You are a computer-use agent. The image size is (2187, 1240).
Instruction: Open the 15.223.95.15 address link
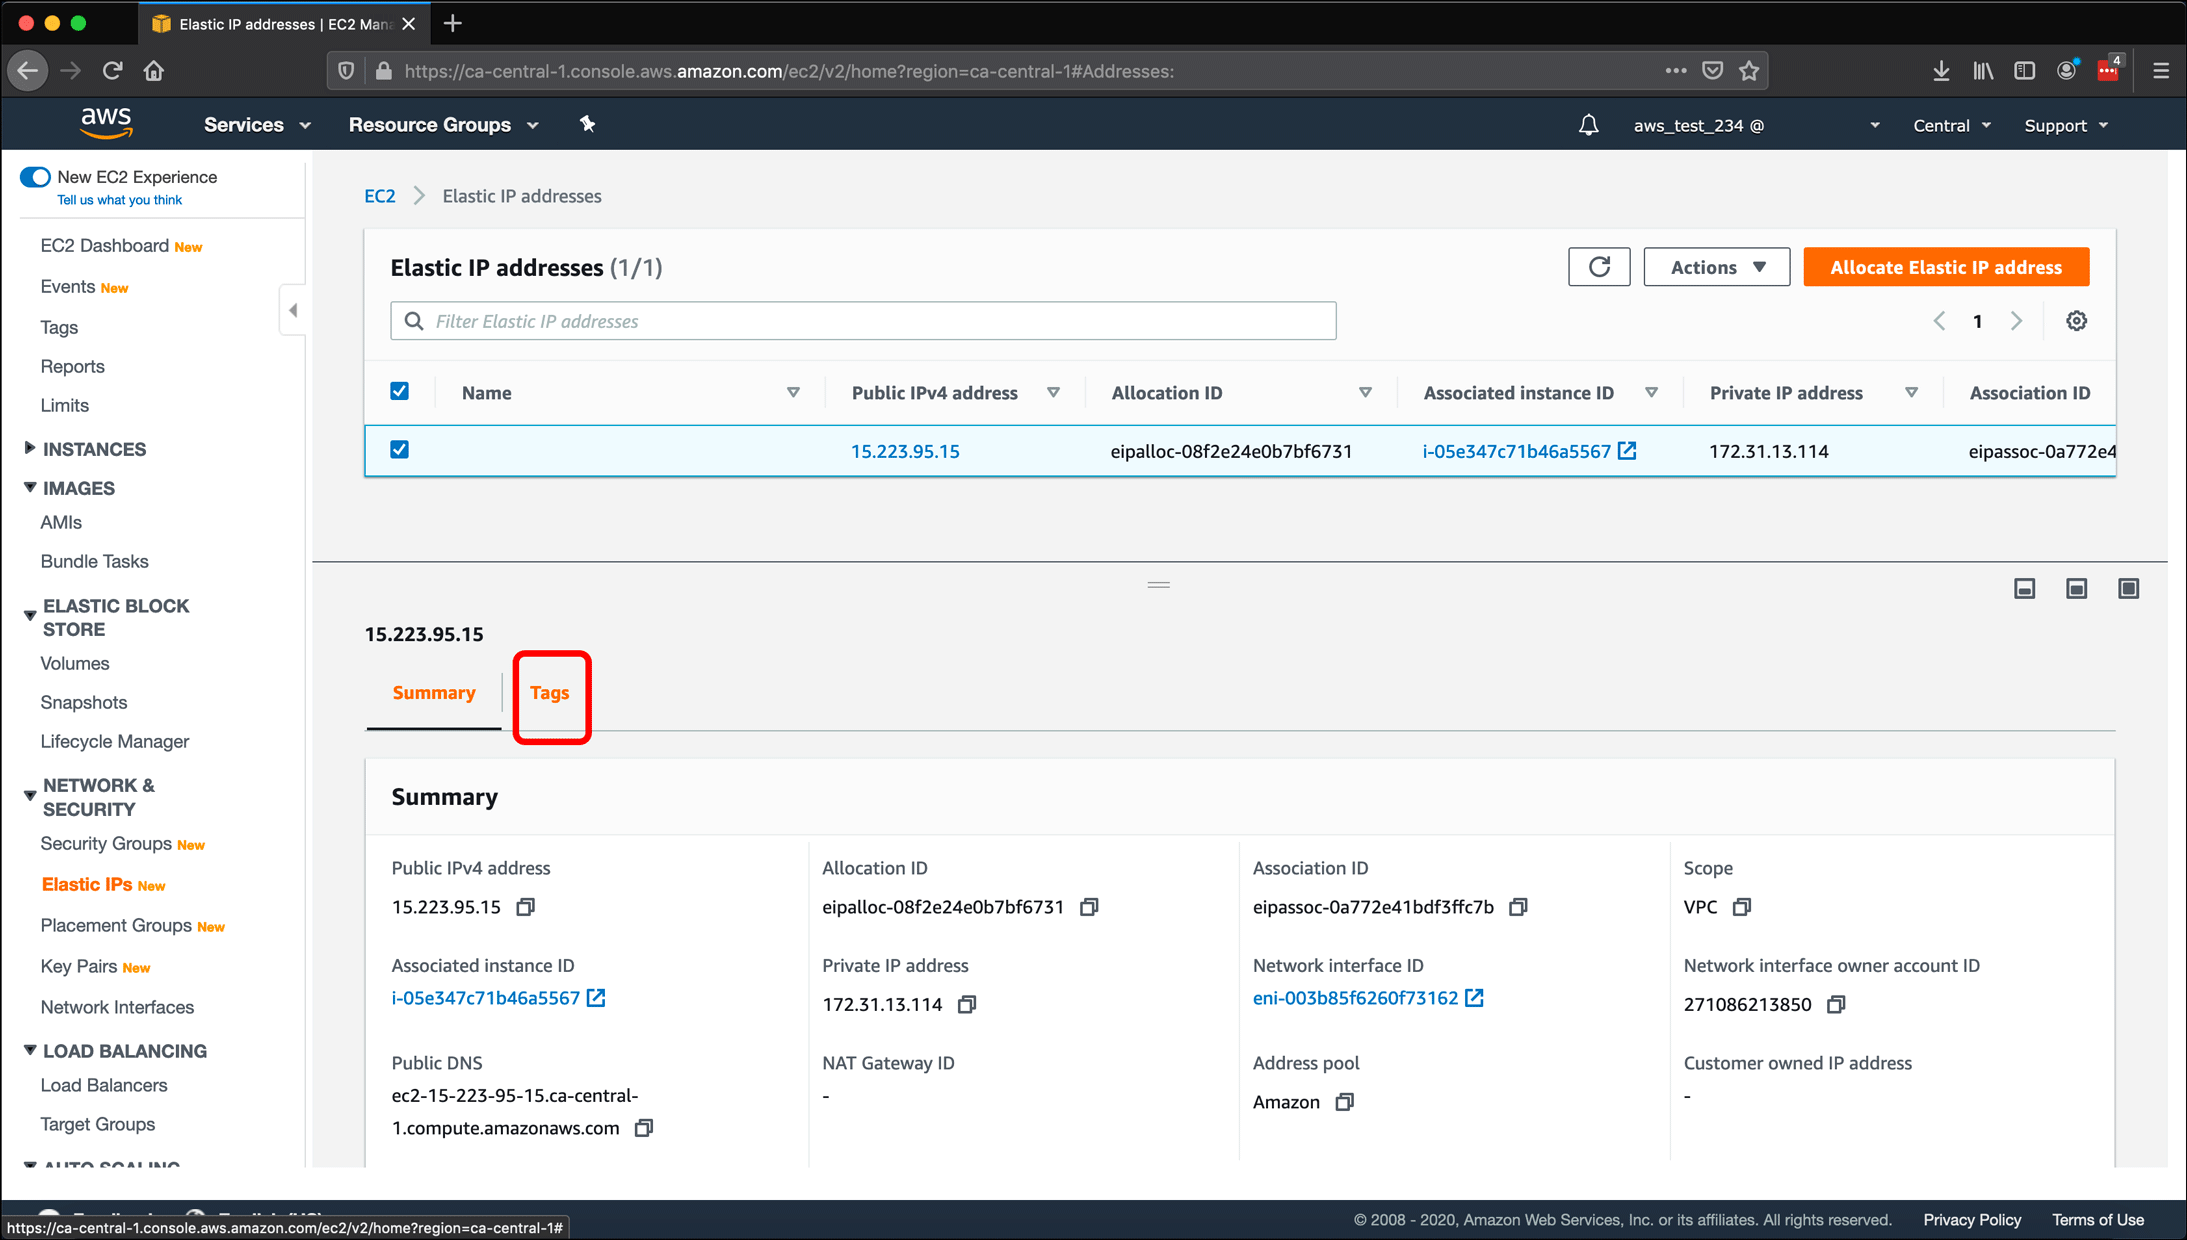(x=905, y=451)
